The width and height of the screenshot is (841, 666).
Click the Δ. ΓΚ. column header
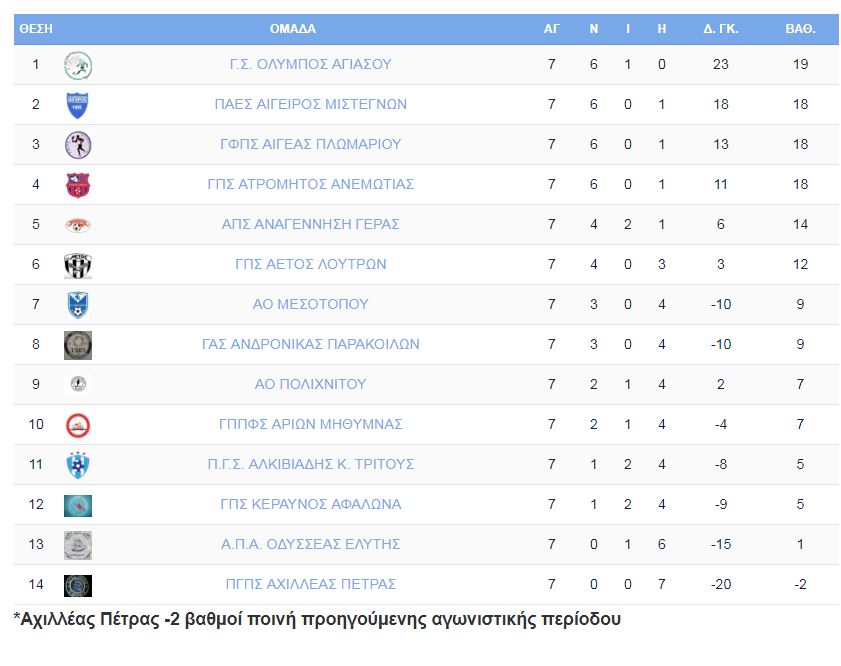click(721, 29)
